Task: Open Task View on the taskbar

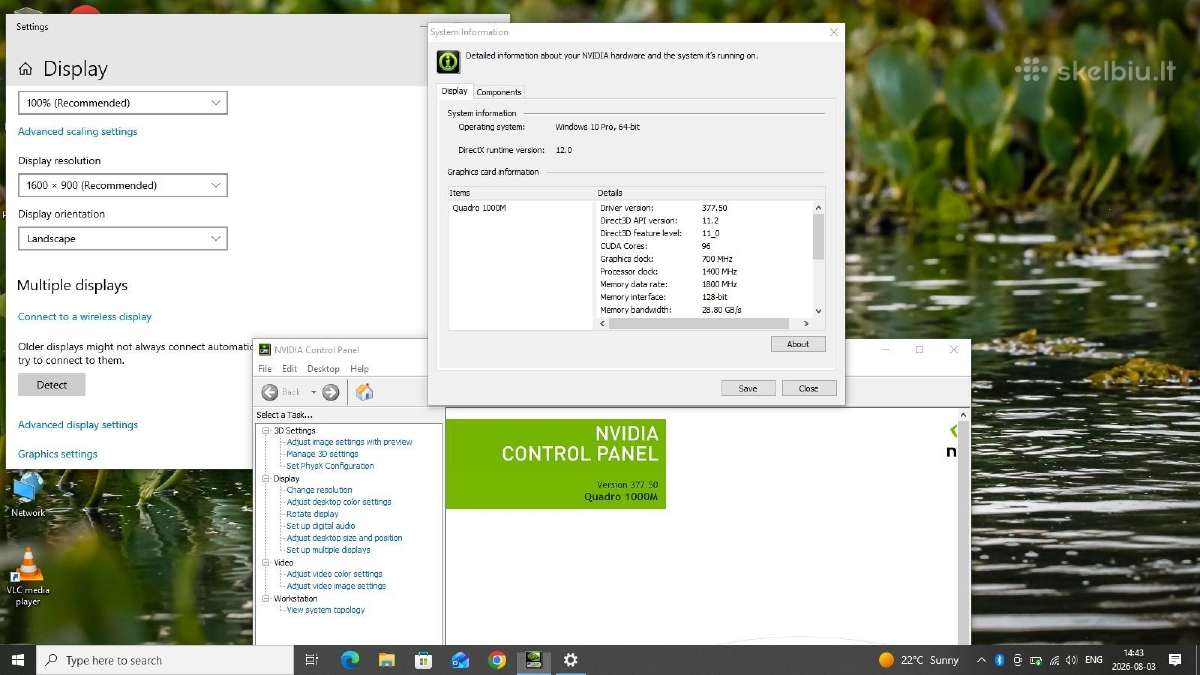Action: [x=311, y=660]
